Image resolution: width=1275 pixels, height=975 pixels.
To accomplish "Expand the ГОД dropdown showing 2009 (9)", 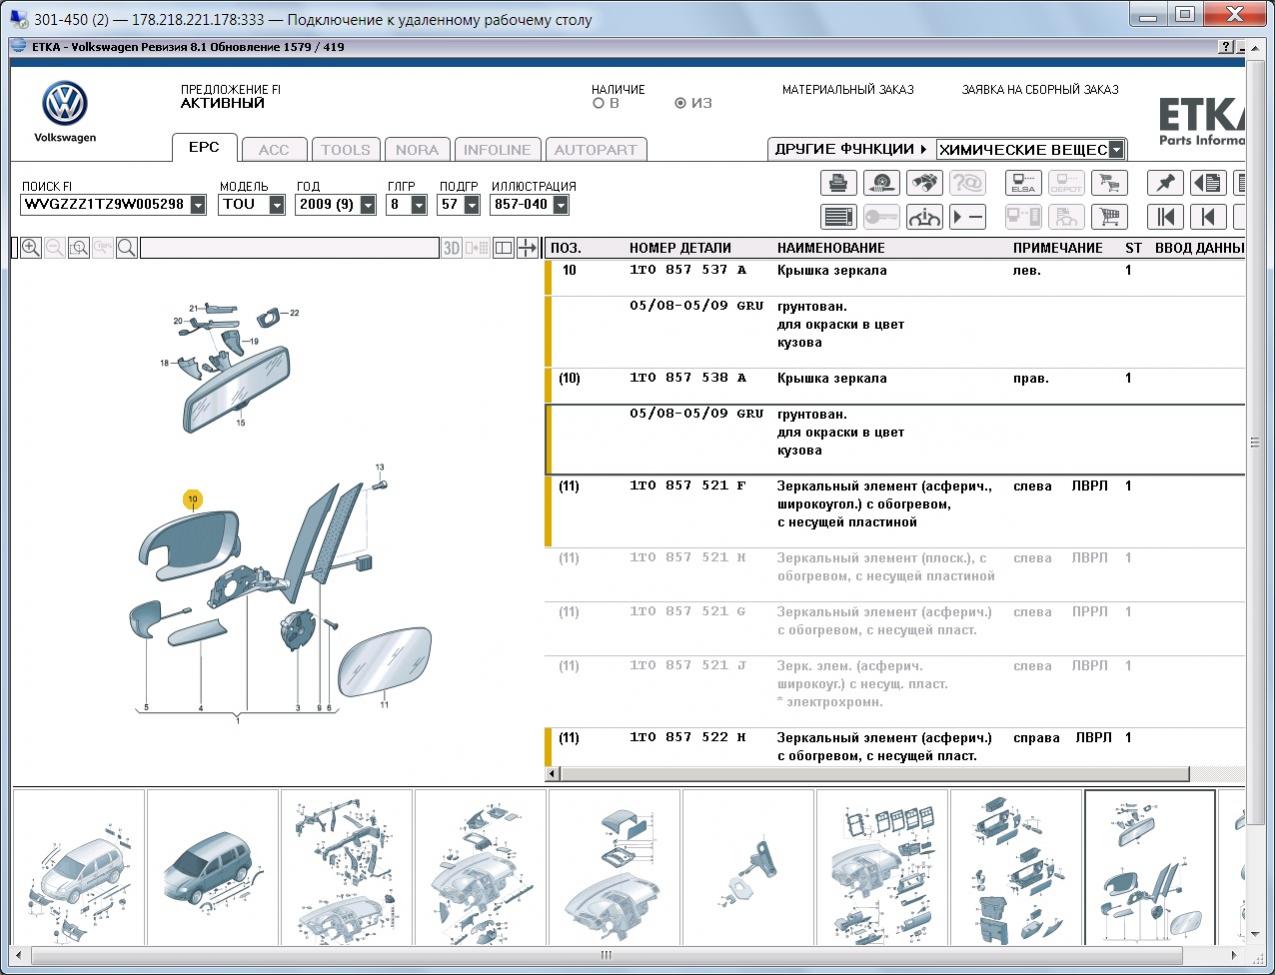I will coord(368,204).
